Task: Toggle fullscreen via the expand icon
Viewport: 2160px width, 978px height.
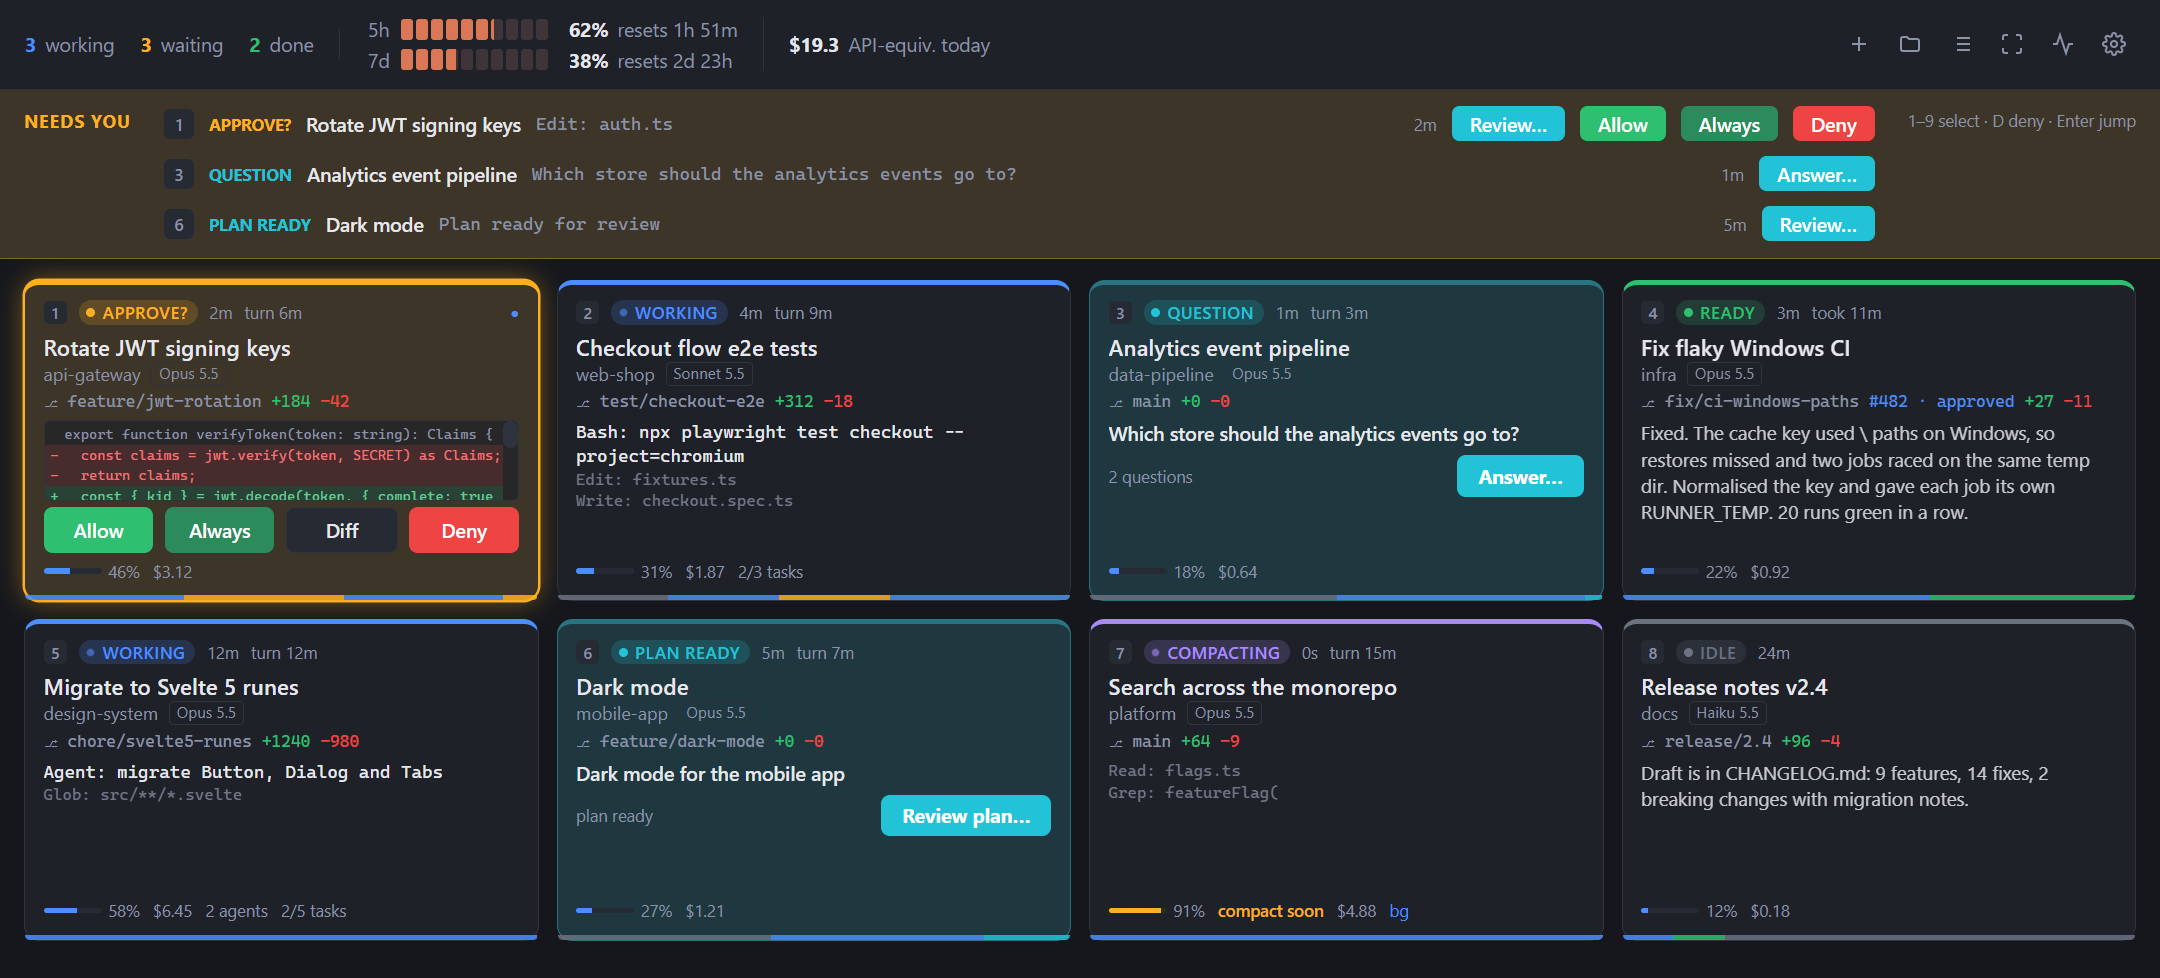Action: pyautogui.click(x=2012, y=44)
